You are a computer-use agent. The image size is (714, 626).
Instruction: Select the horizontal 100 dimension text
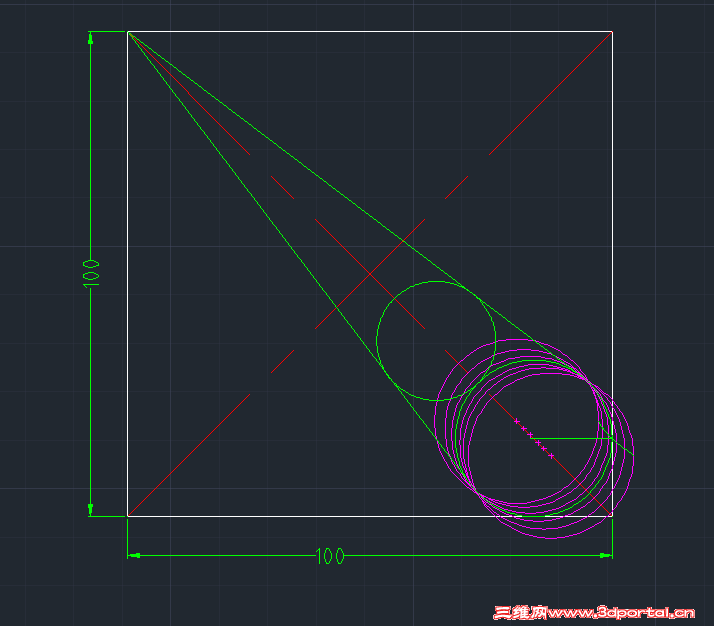coord(330,556)
